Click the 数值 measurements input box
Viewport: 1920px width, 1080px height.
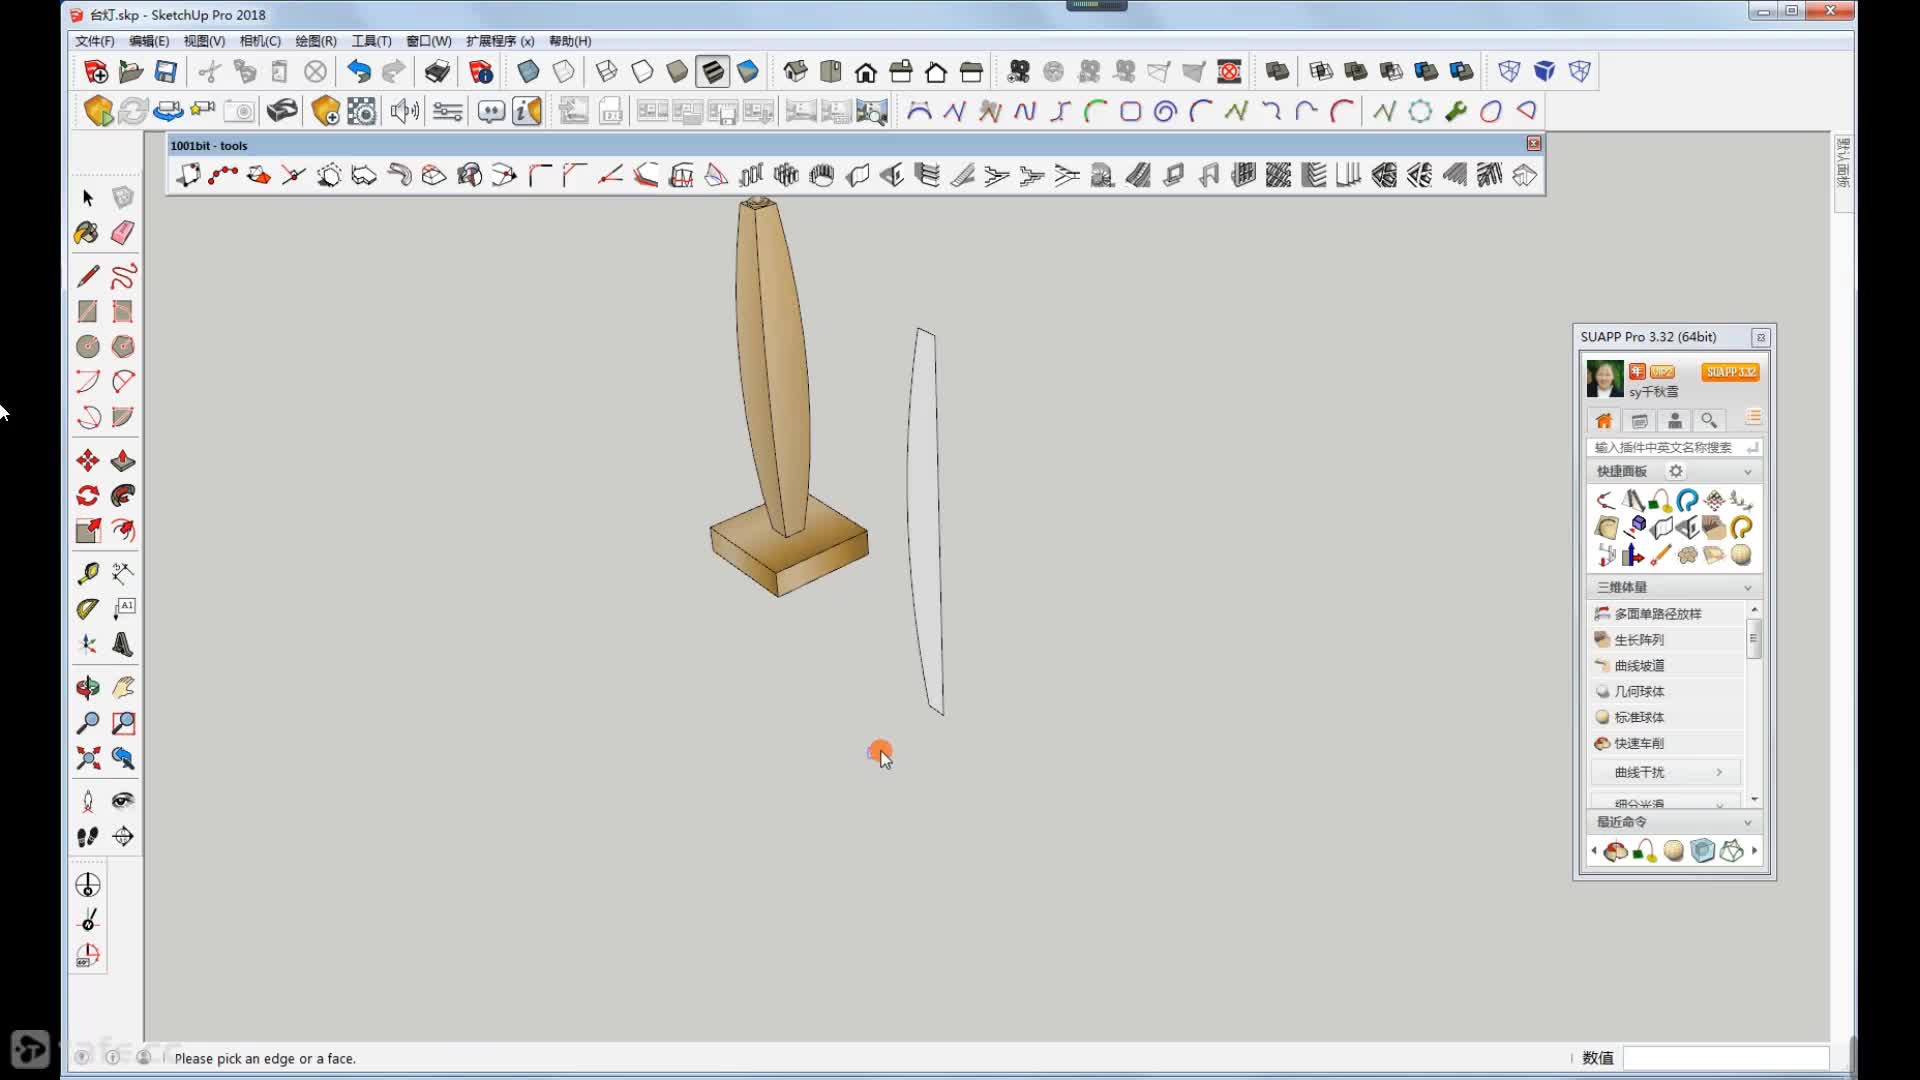[x=1725, y=1058]
